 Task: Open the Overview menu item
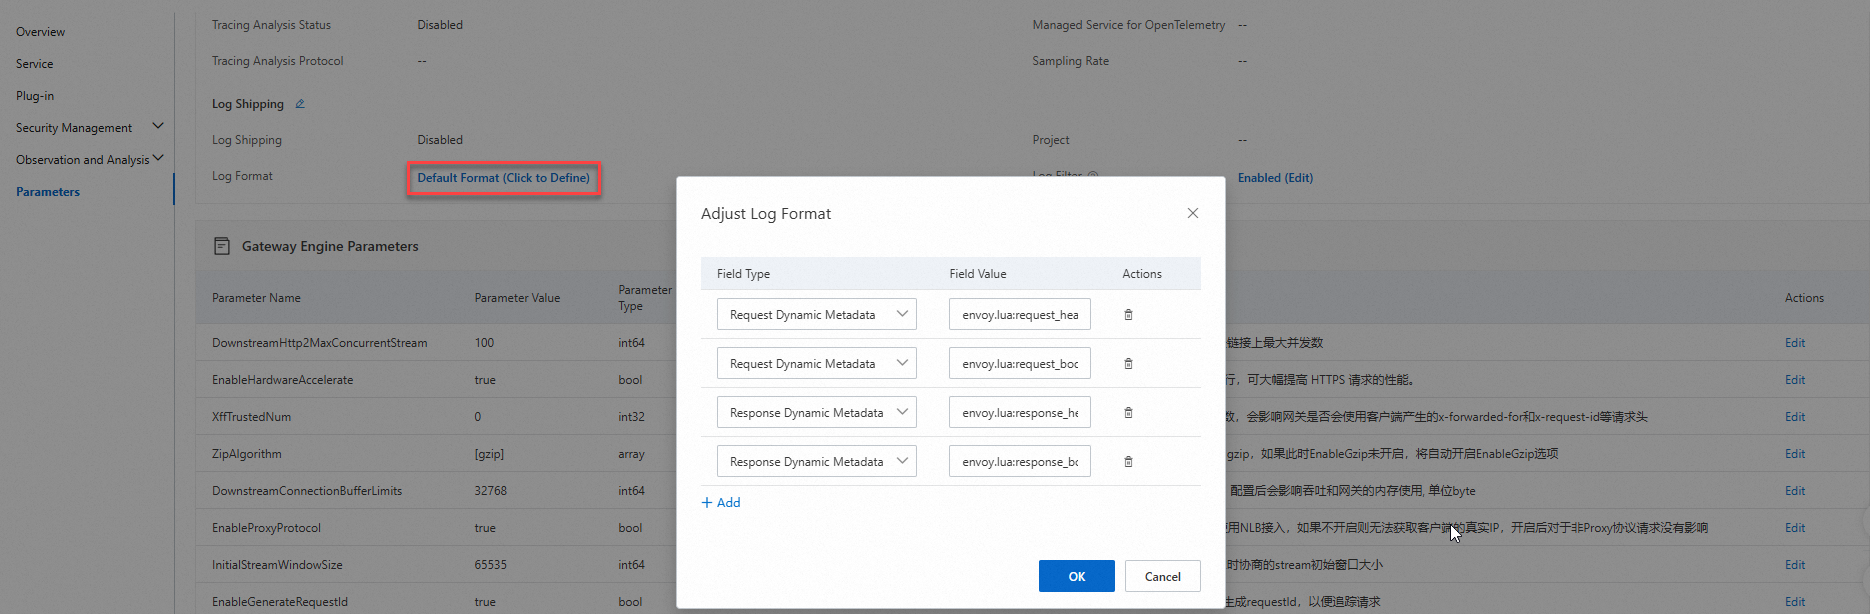click(41, 32)
